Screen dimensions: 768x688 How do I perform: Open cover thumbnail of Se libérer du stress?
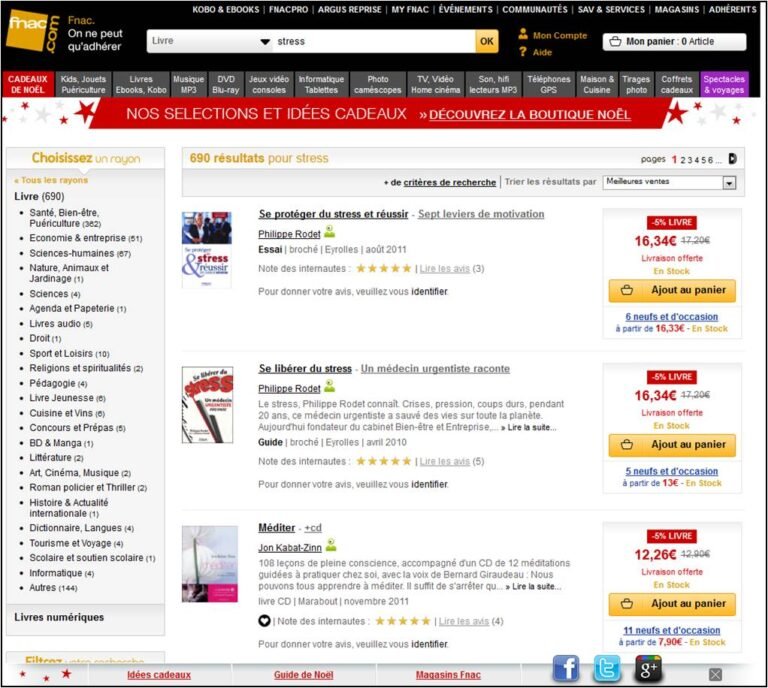point(207,404)
